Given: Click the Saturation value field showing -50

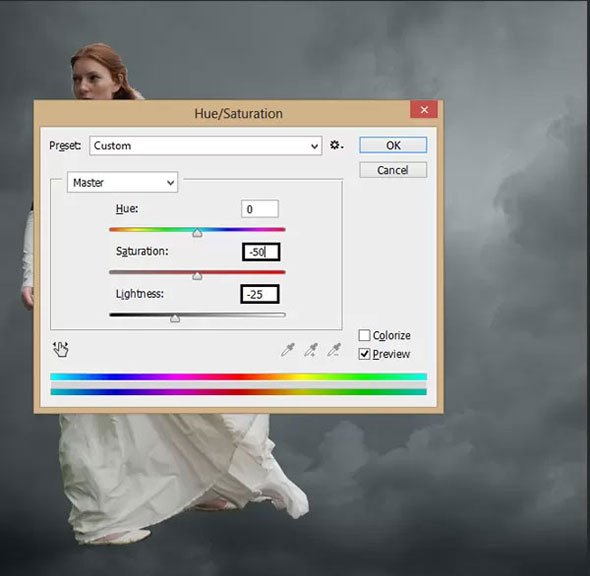Looking at the screenshot, I should click(x=261, y=252).
